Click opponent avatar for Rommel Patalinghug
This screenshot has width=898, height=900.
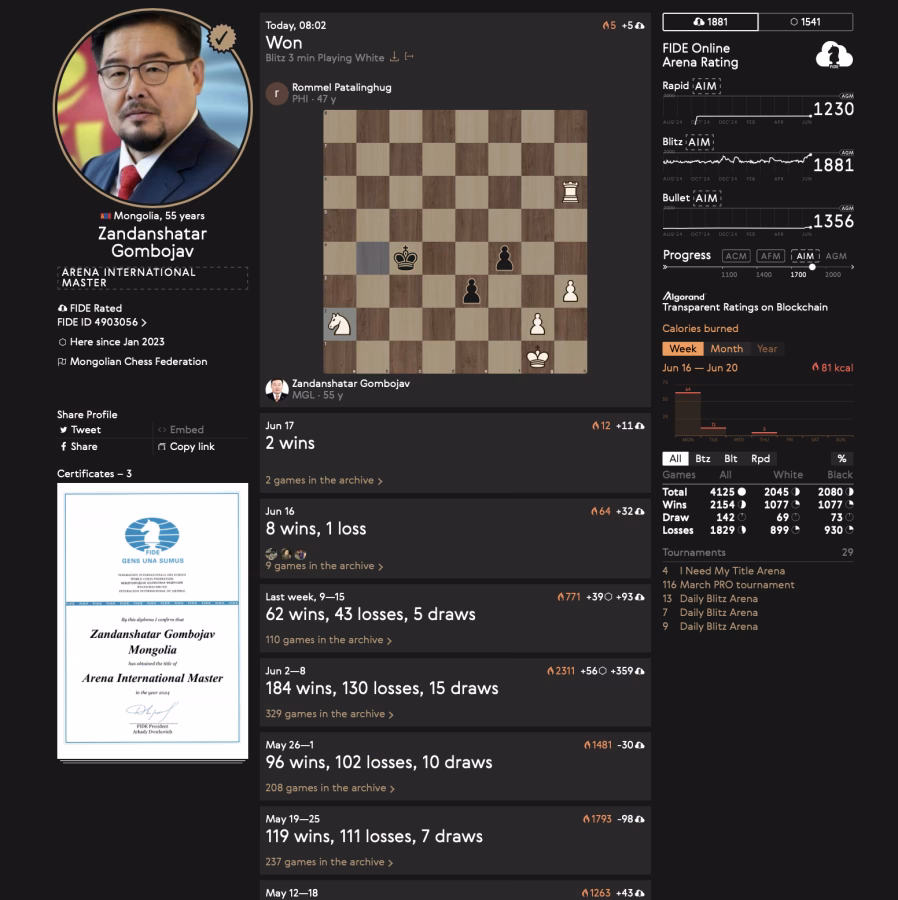[x=277, y=93]
